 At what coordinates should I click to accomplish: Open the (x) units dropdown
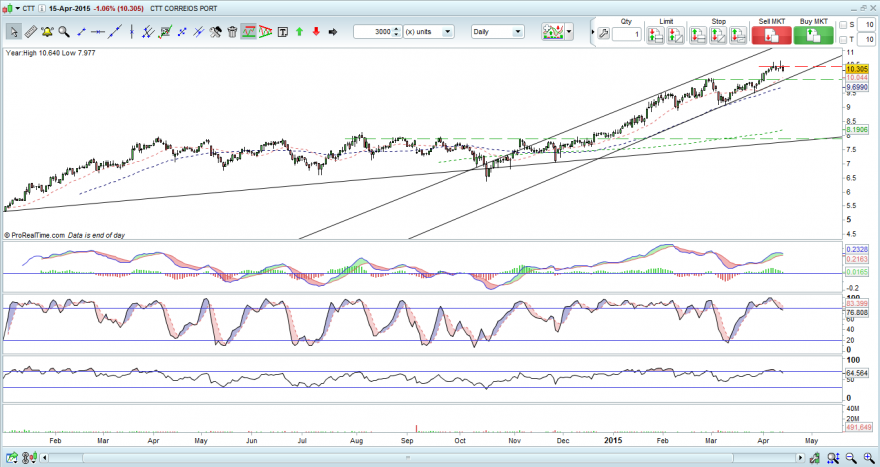[x=429, y=32]
